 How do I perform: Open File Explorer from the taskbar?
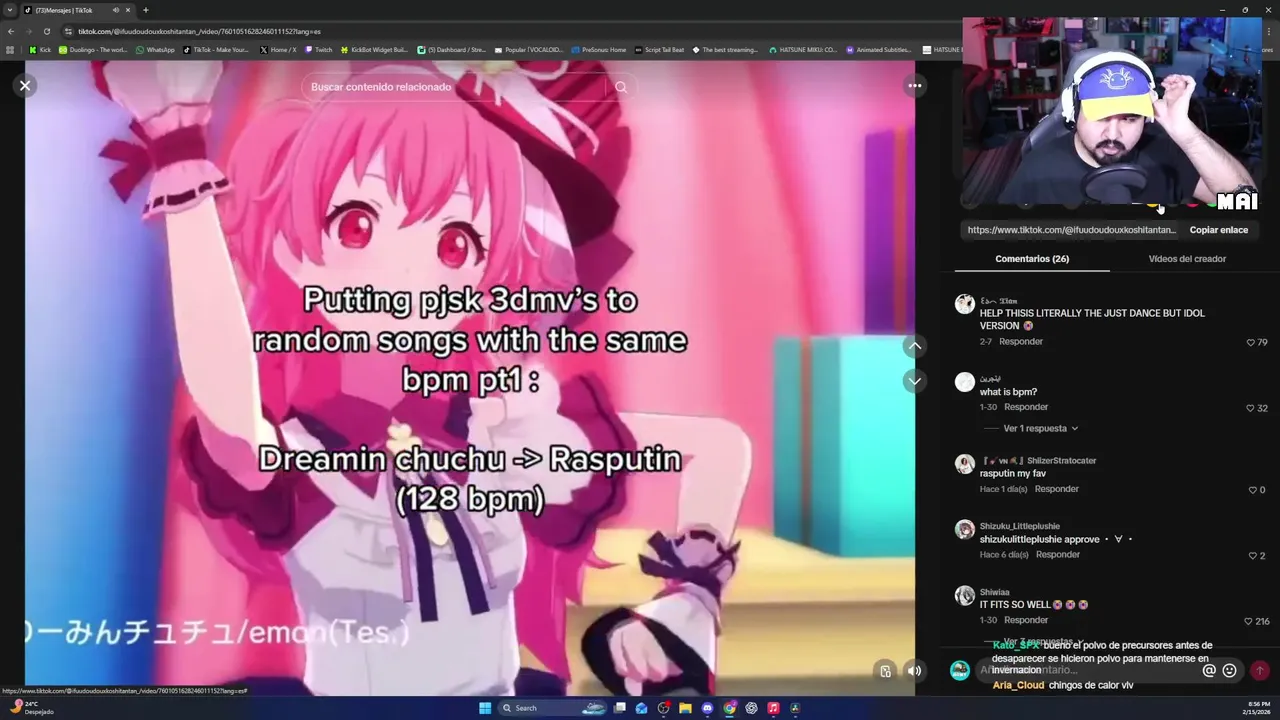pyautogui.click(x=685, y=708)
